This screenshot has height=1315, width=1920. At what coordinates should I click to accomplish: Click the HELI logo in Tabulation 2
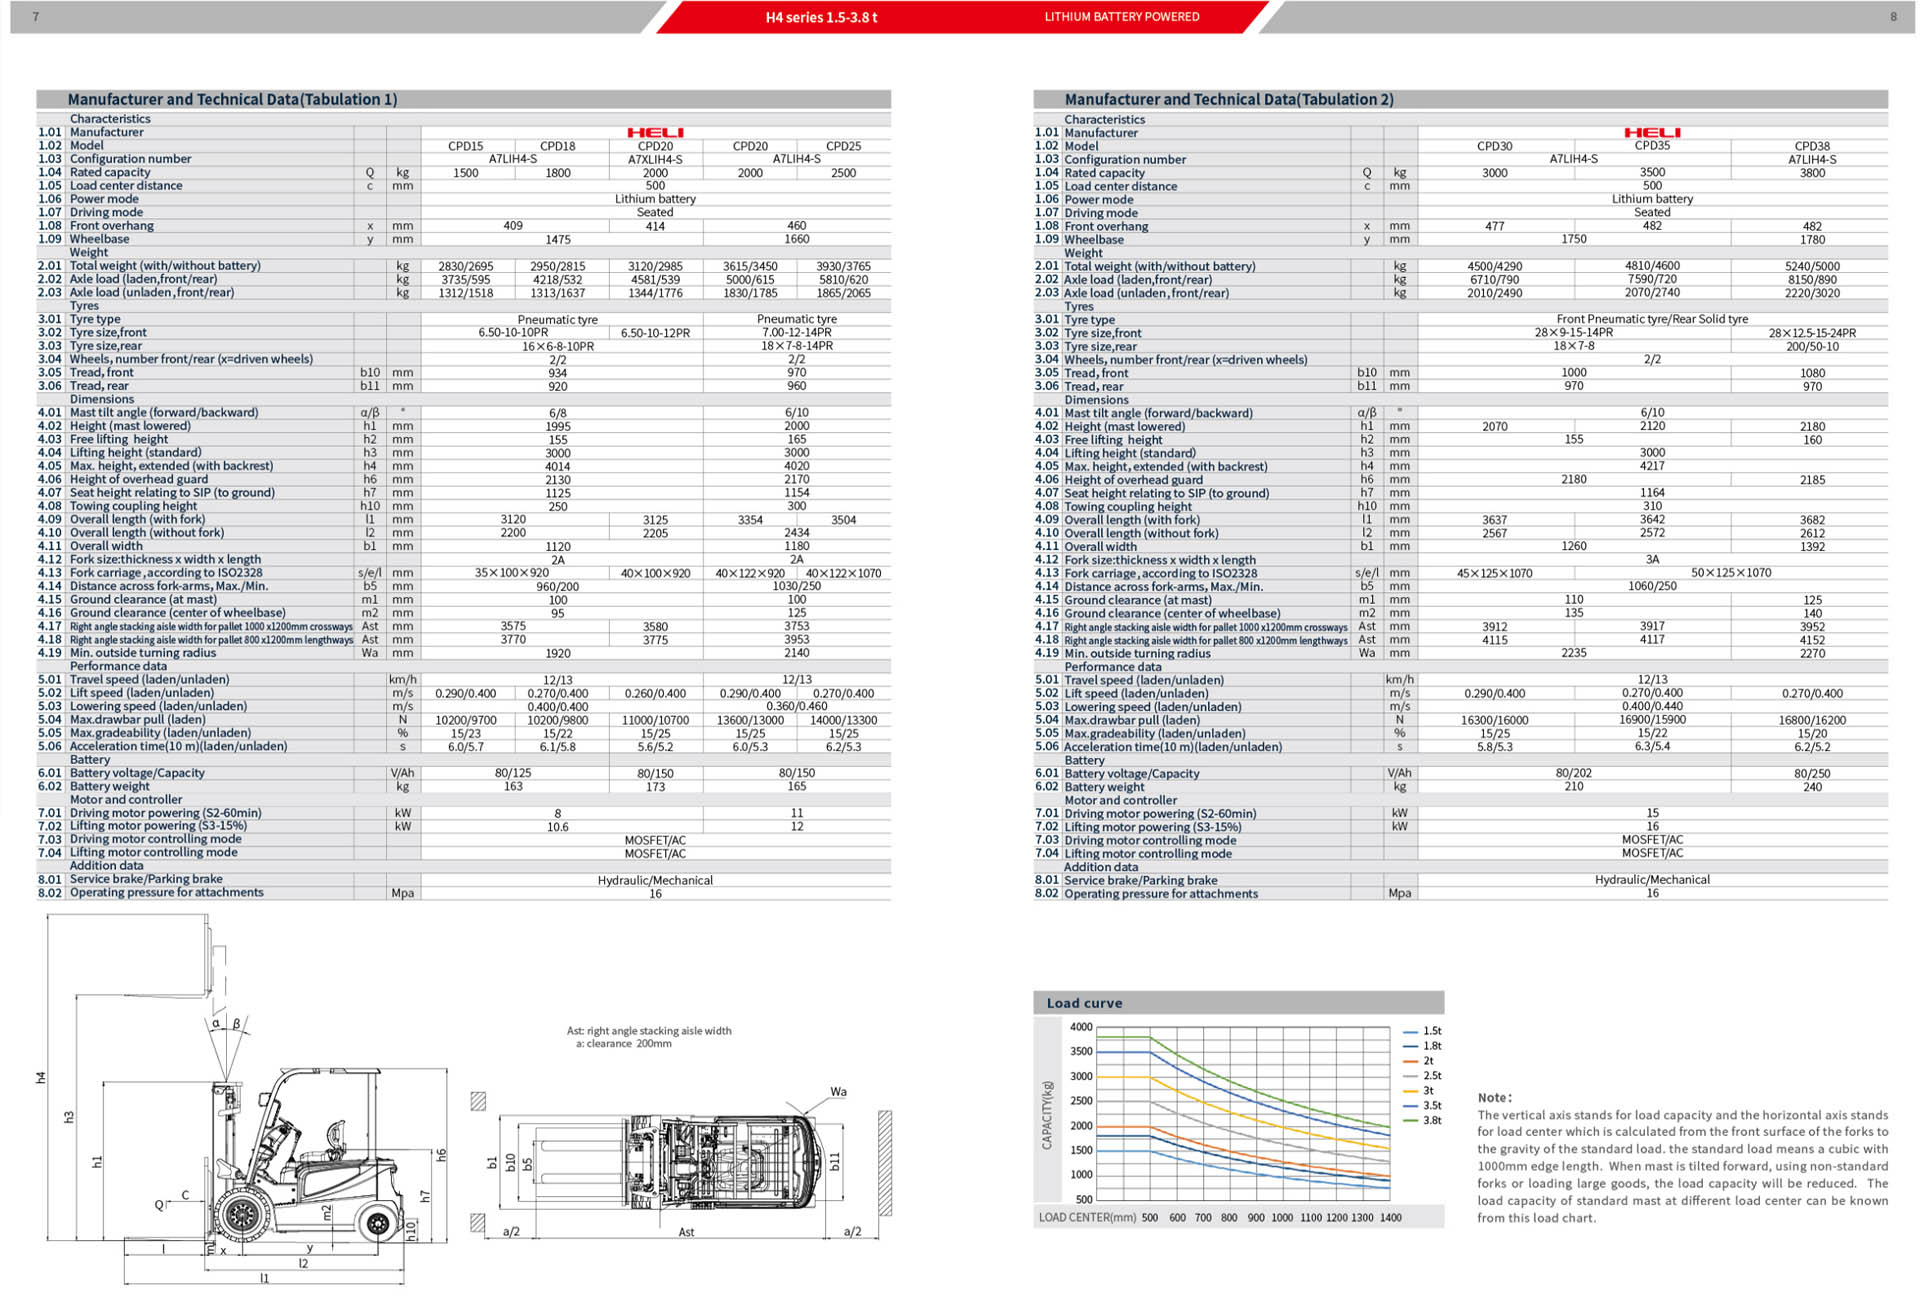1652,132
